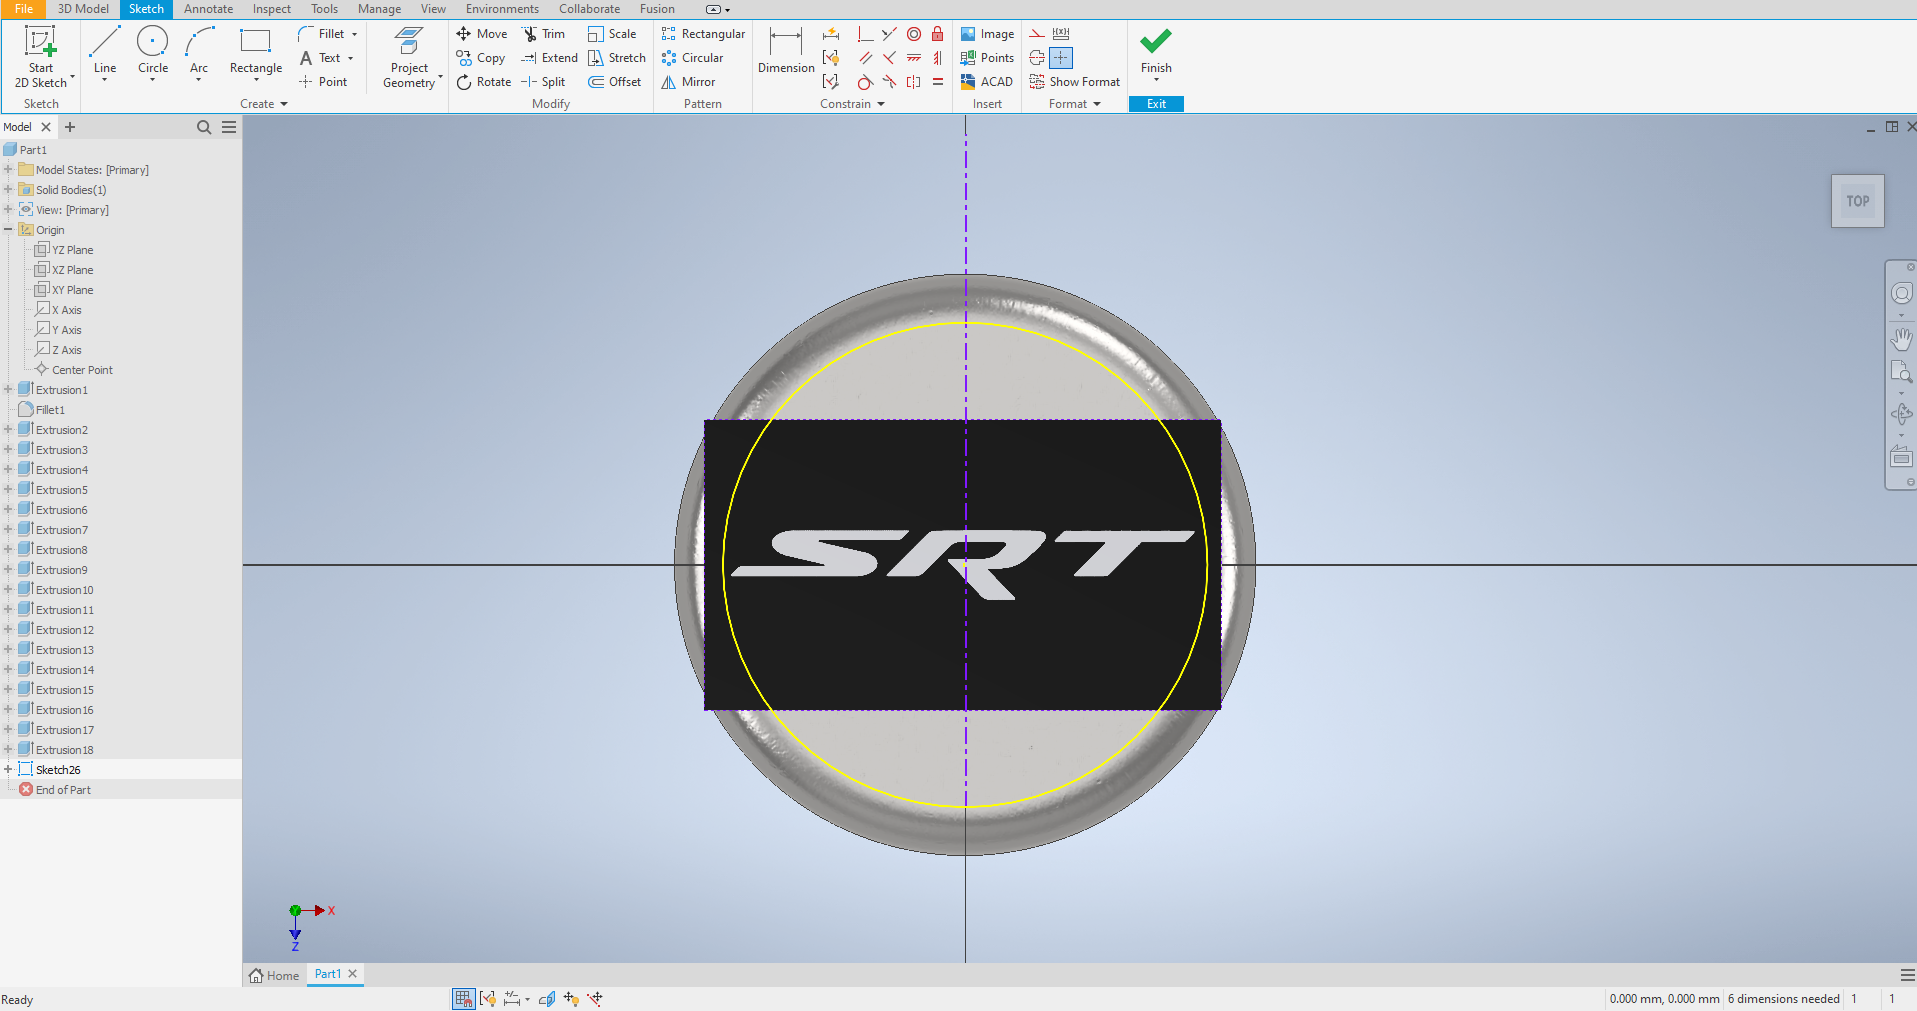Screen dimensions: 1917x1011
Task: Open the Text tool dropdown arrow
Action: (351, 58)
